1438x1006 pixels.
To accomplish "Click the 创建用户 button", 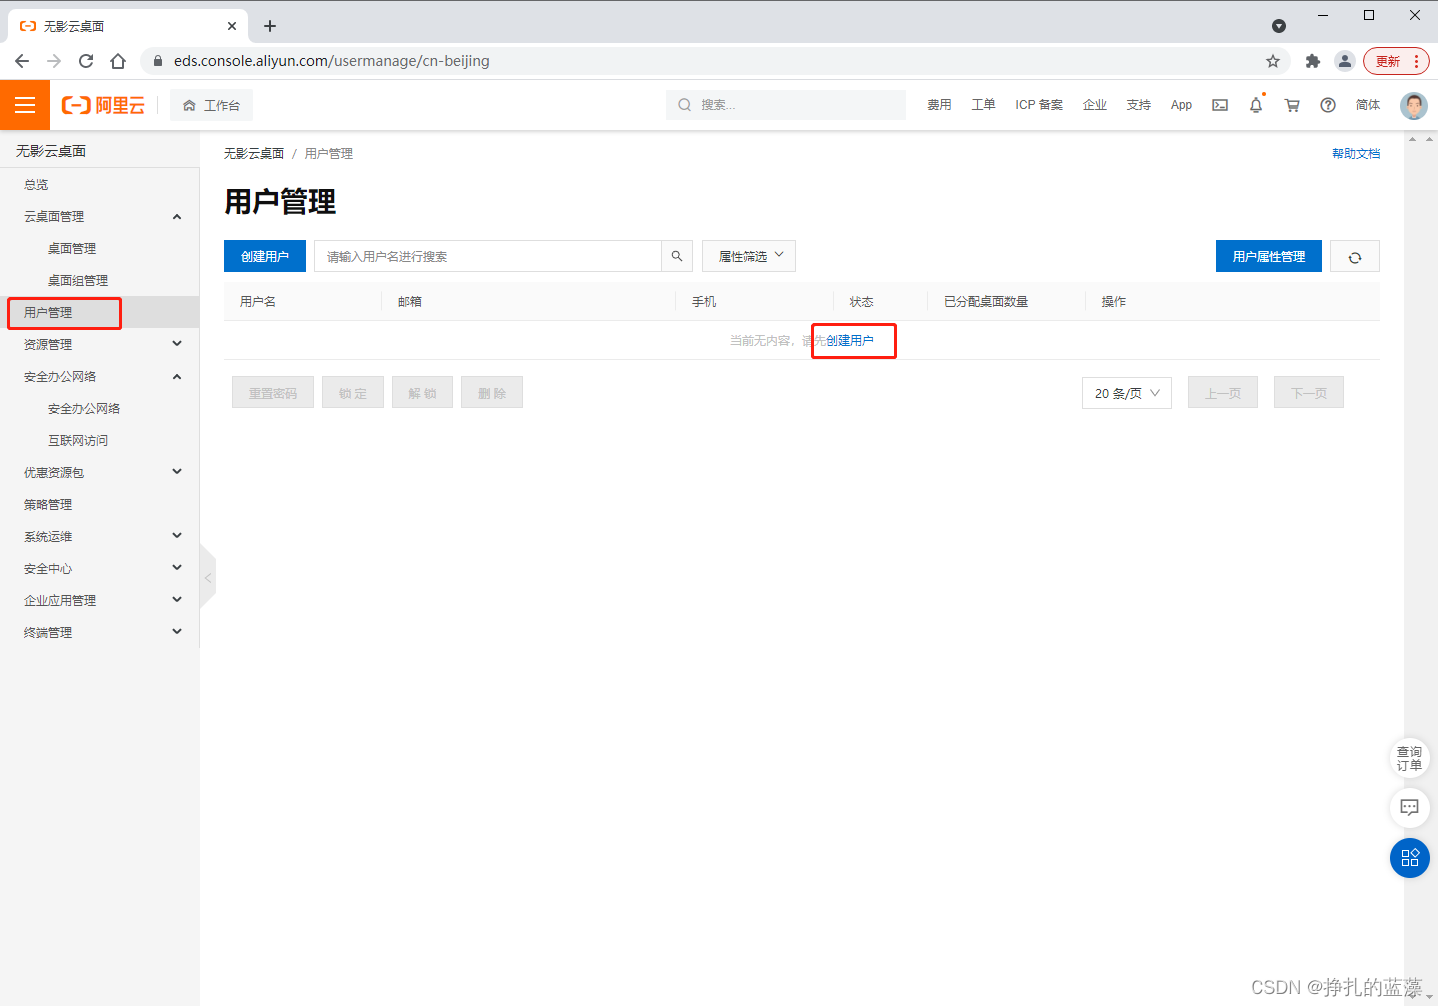I will 264,256.
